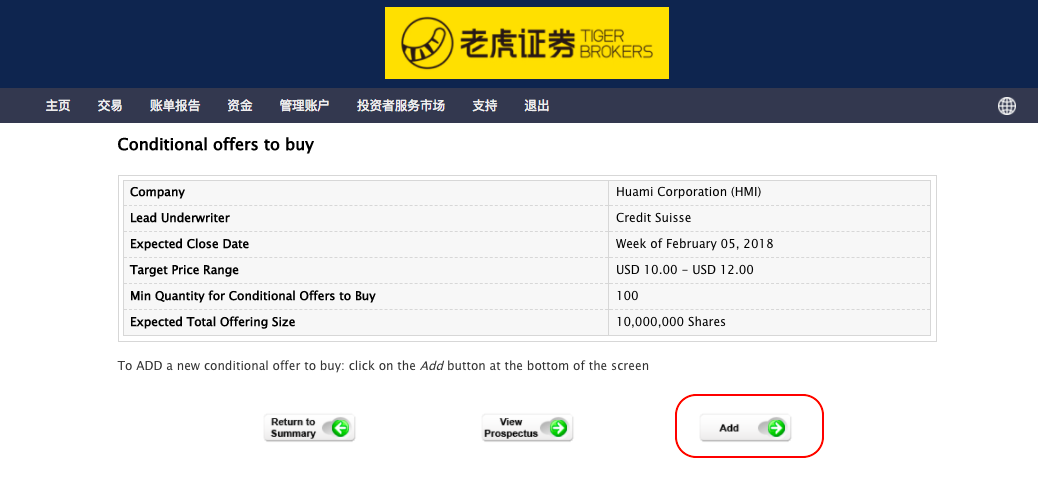Select 'Min Quantity for Conditional Offers to Buy' label
Screen dimensions: 1038x500
tap(253, 296)
